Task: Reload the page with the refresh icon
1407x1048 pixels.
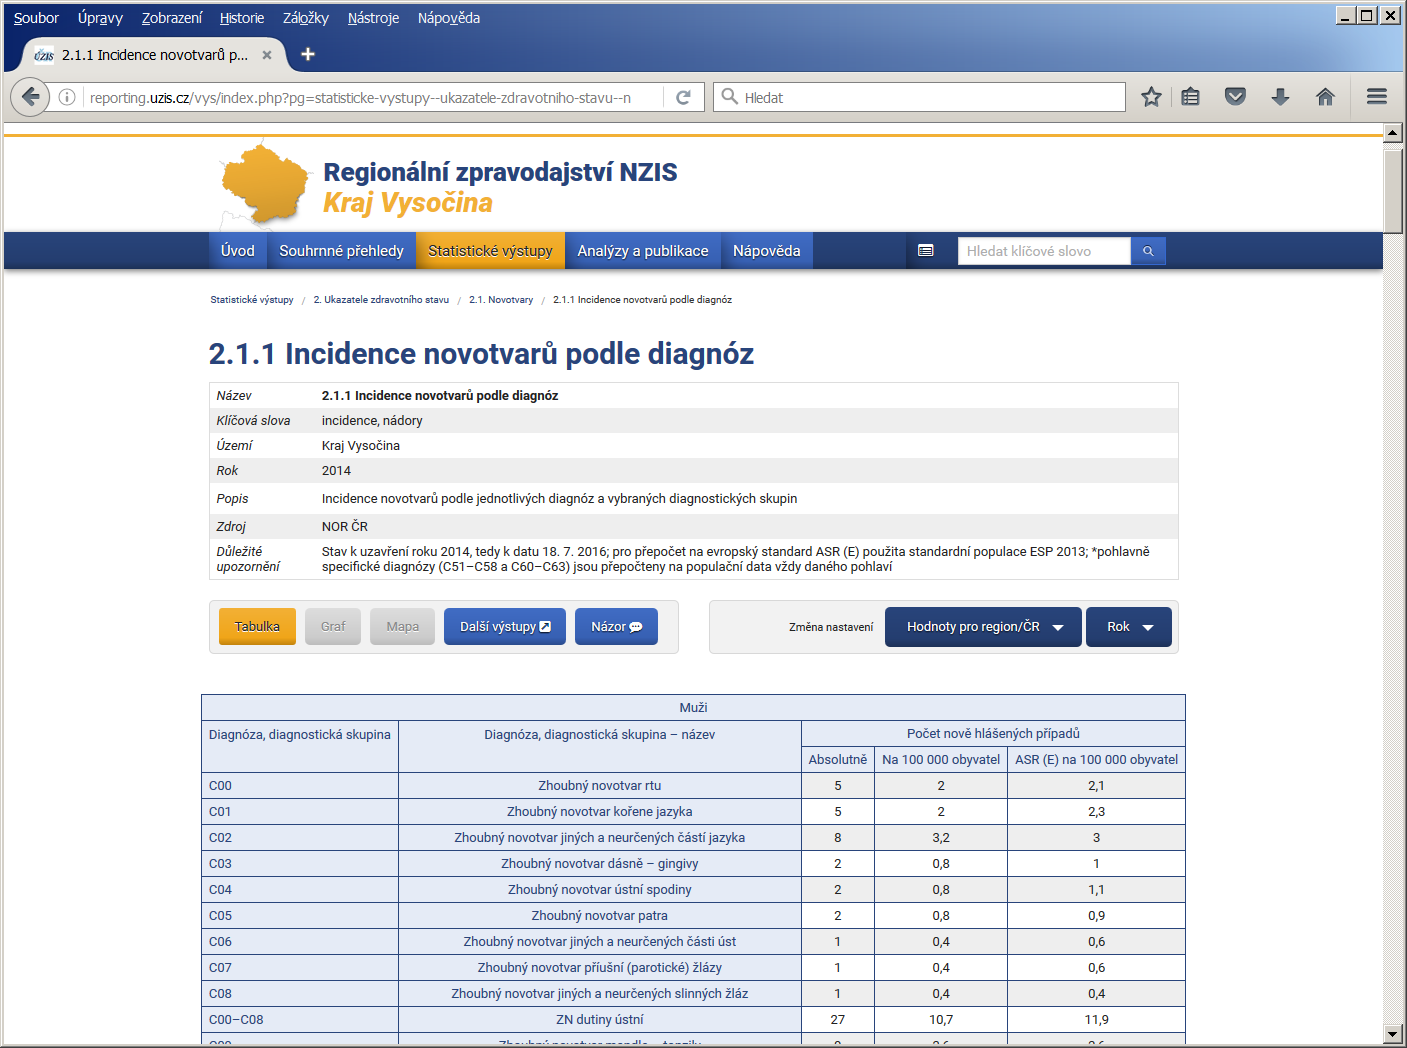Action: [x=684, y=97]
